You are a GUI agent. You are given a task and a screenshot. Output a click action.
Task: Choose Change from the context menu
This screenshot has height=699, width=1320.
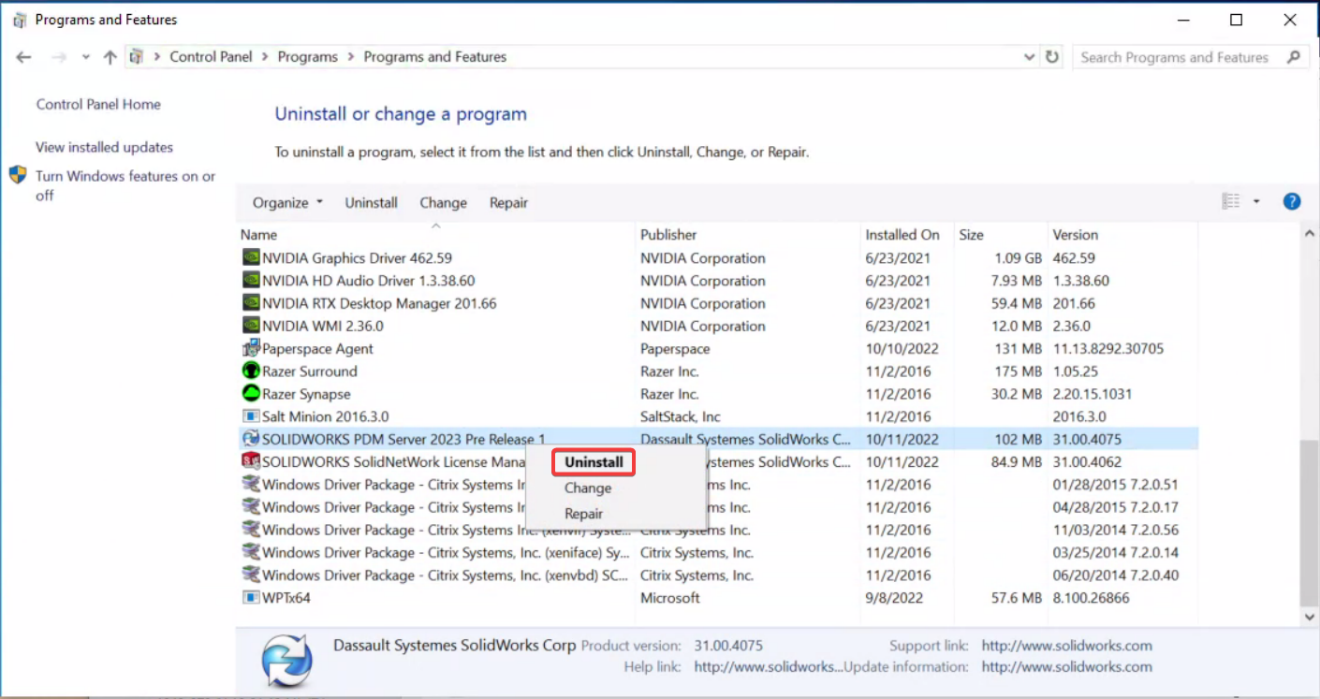coord(588,488)
